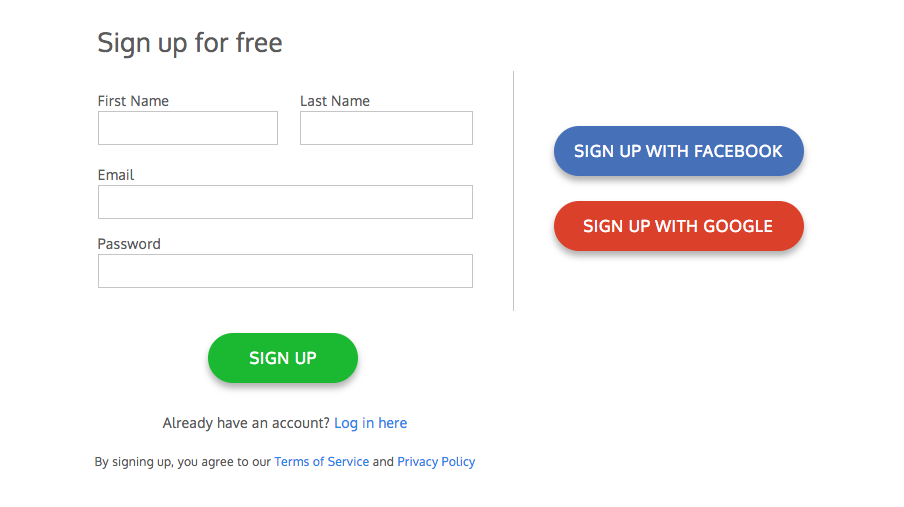This screenshot has height=507, width=904.
Task: Click the Password label text
Action: pyautogui.click(x=129, y=244)
